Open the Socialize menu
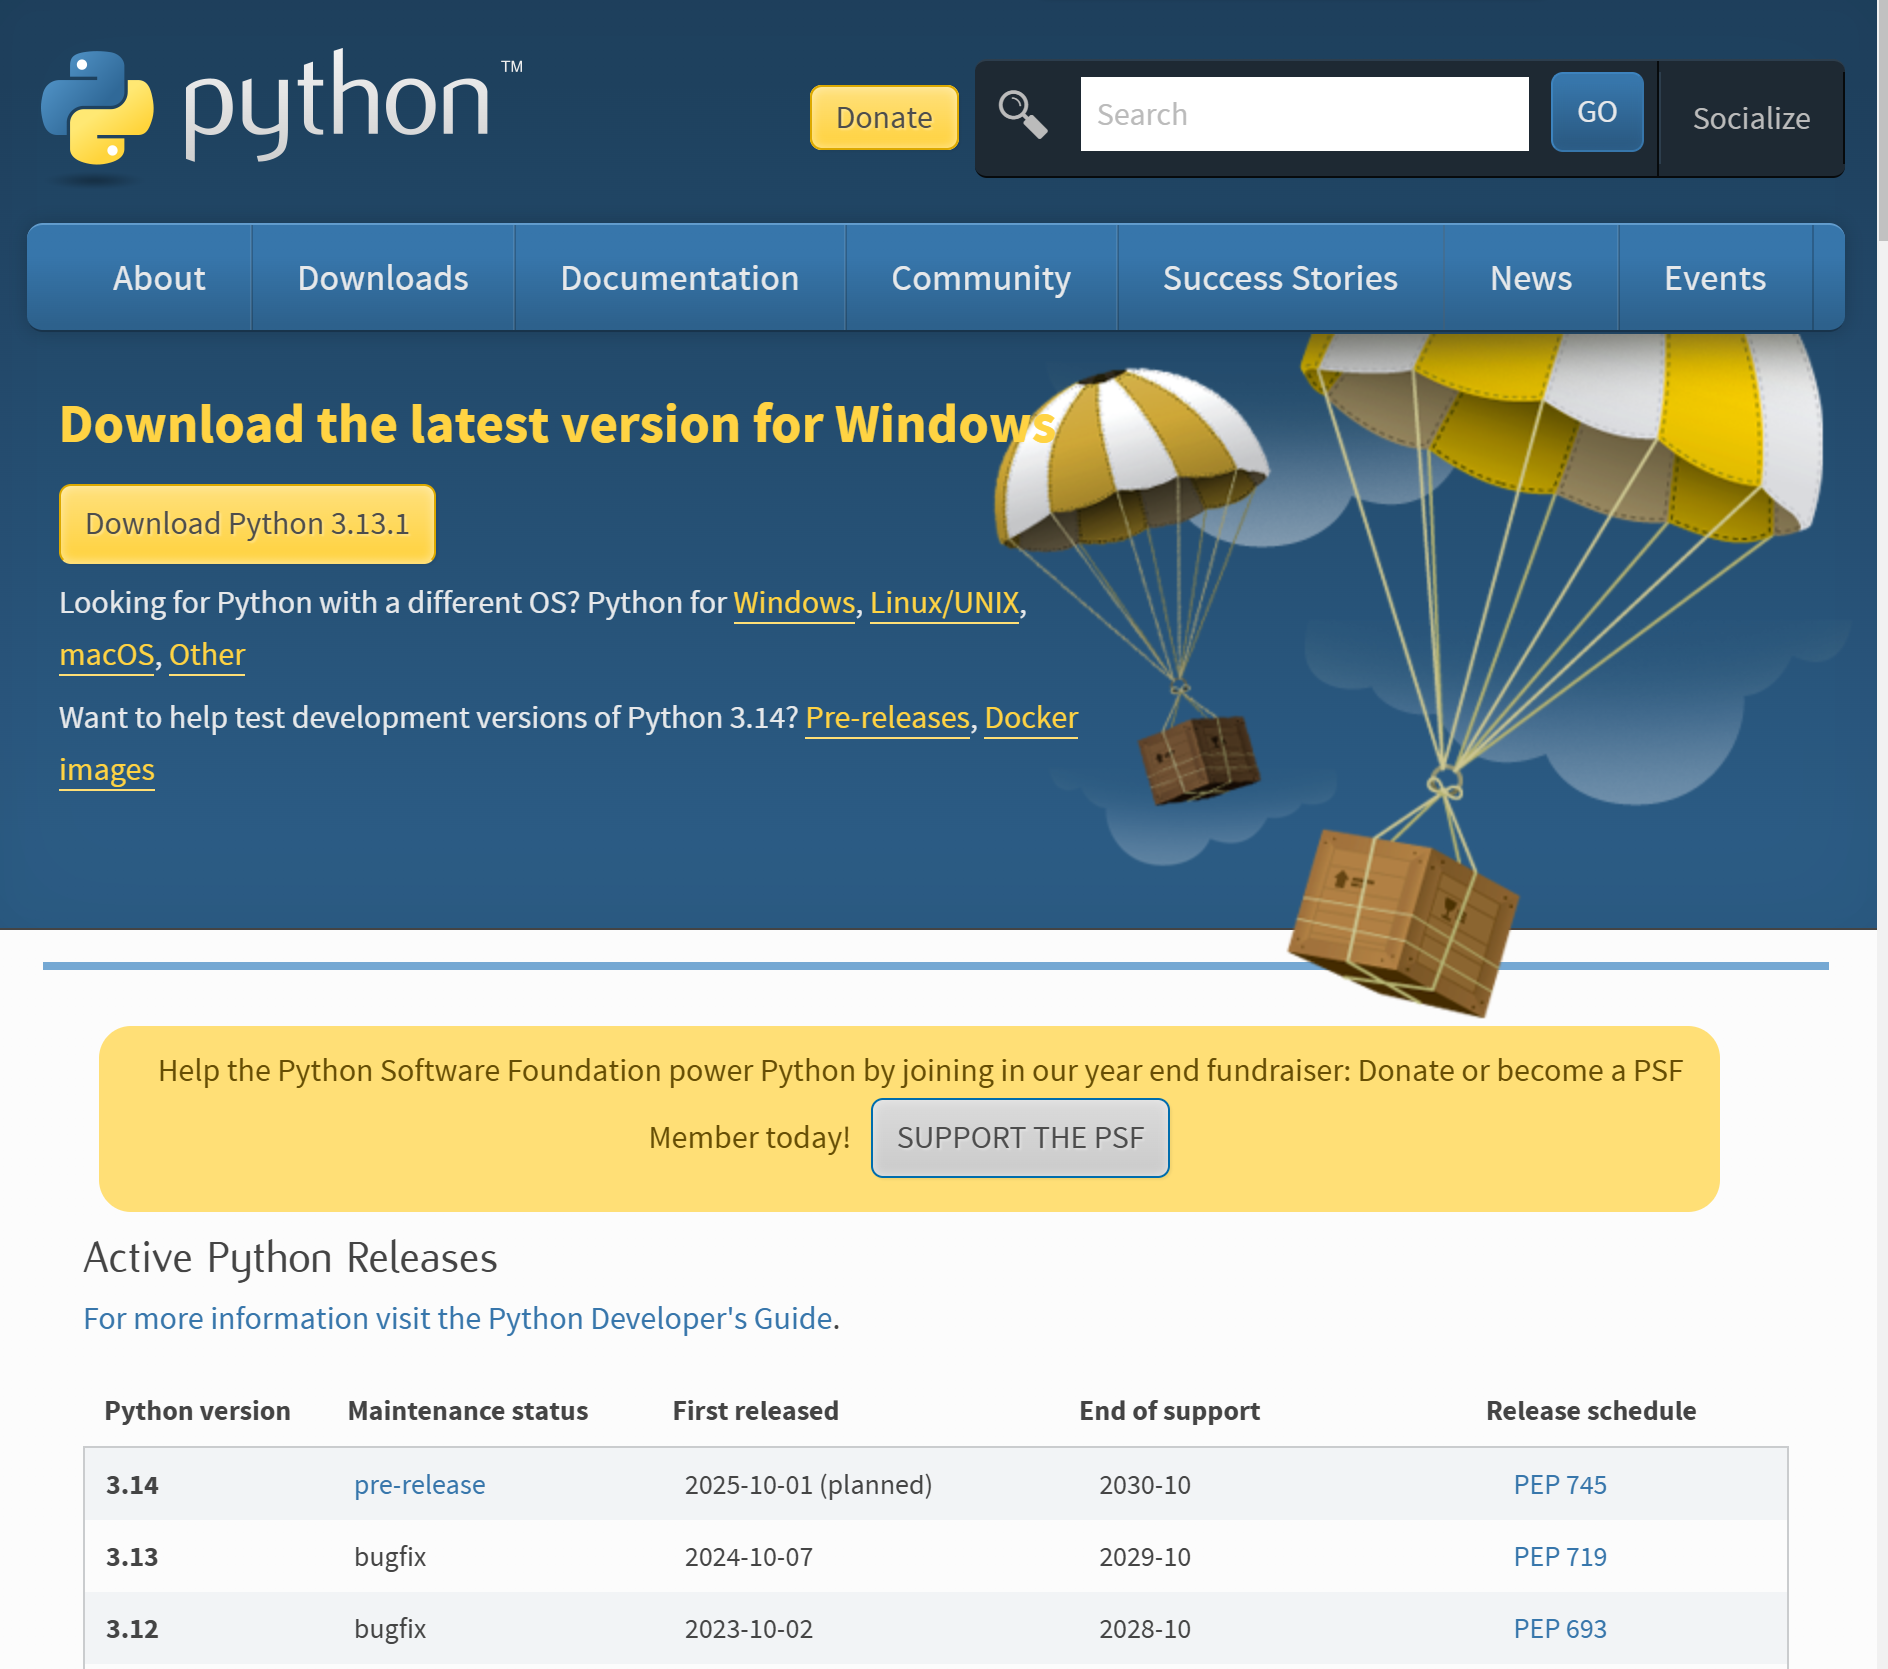Screen dimensions: 1888x1669 click(1751, 118)
